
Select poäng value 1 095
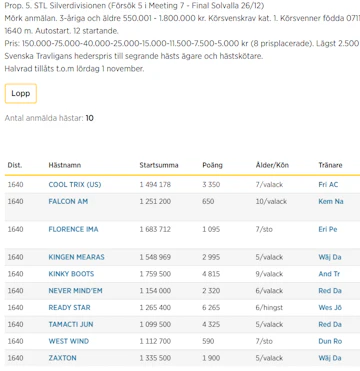(211, 229)
